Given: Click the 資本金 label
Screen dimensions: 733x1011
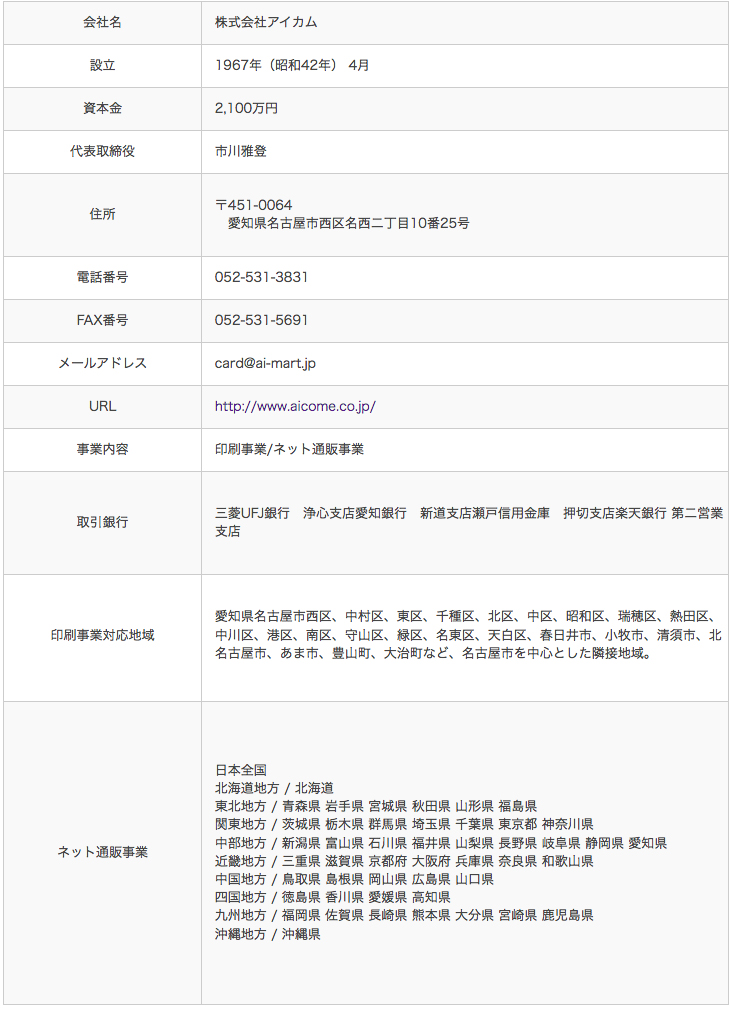Looking at the screenshot, I should pos(103,109).
